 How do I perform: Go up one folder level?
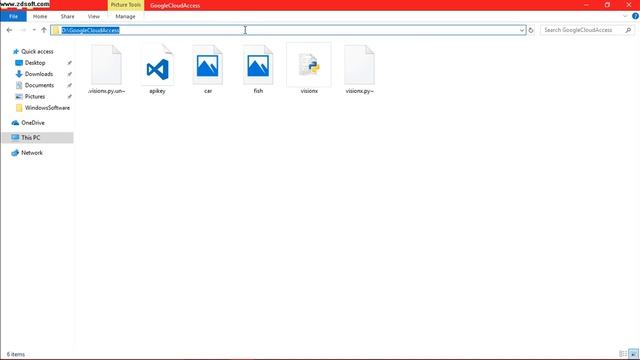tap(44, 30)
